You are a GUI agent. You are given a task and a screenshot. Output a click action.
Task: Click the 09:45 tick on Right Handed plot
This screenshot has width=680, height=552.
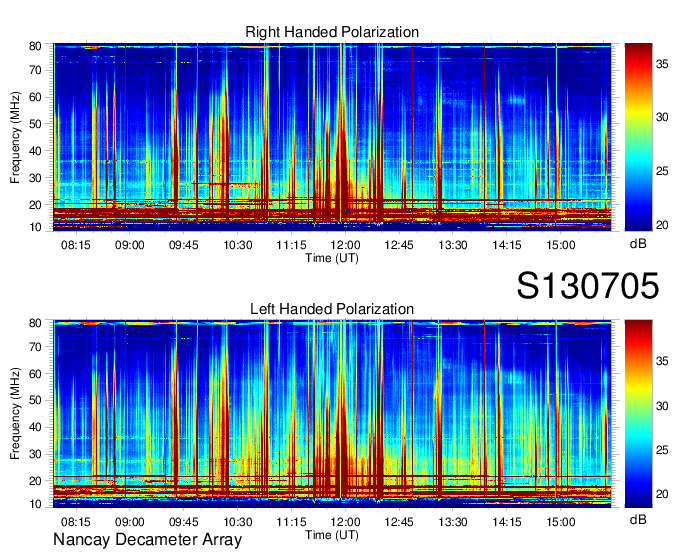point(183,245)
